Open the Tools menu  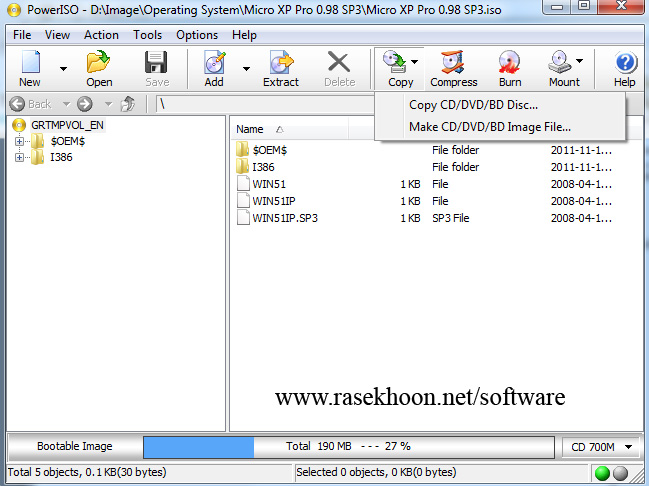[147, 35]
